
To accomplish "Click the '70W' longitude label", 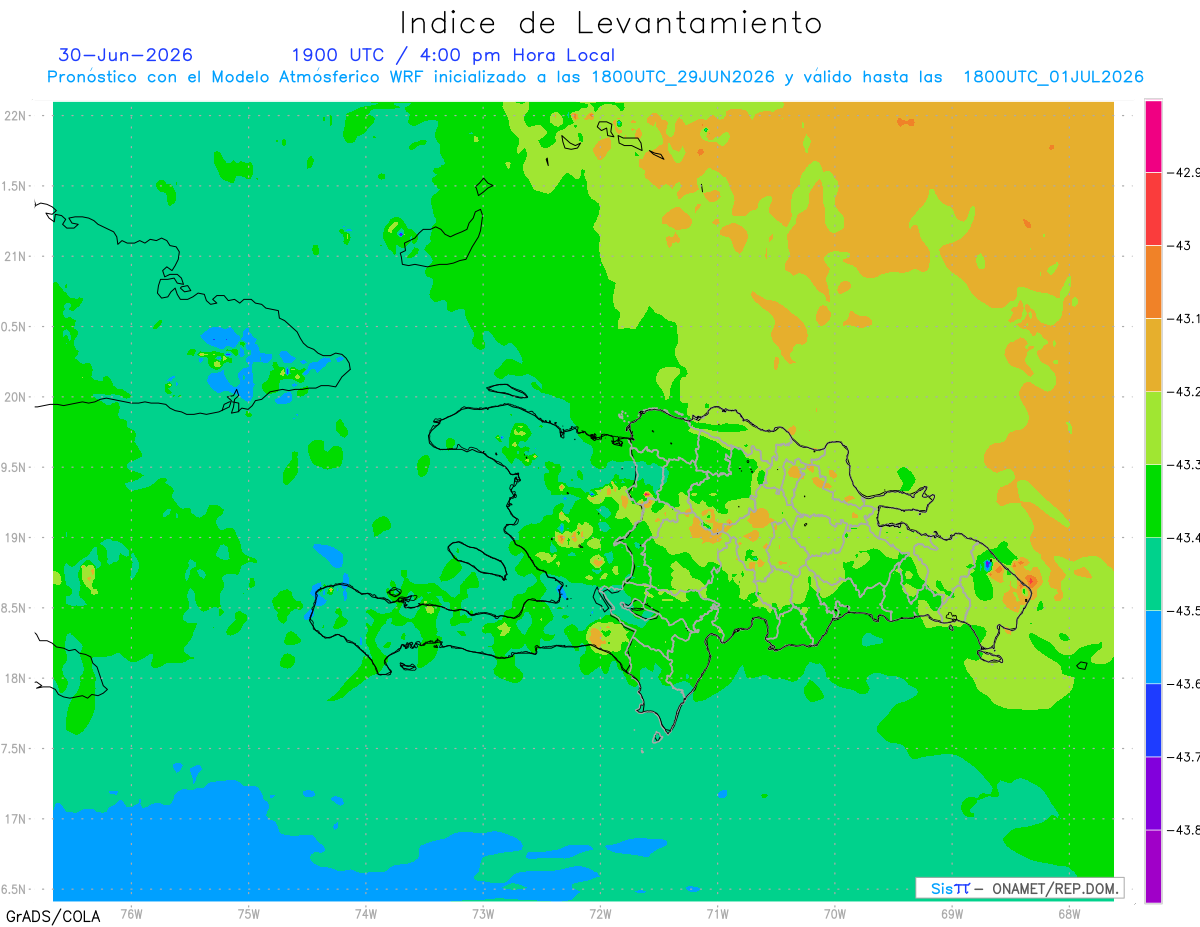I will click(835, 913).
